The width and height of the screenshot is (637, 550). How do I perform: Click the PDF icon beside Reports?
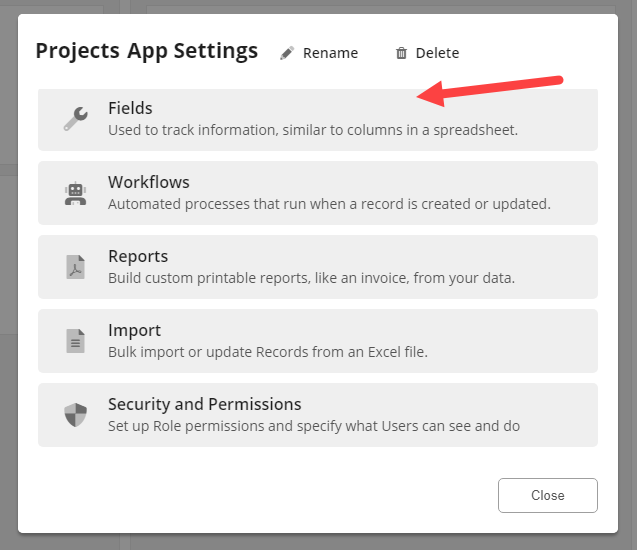[75, 267]
